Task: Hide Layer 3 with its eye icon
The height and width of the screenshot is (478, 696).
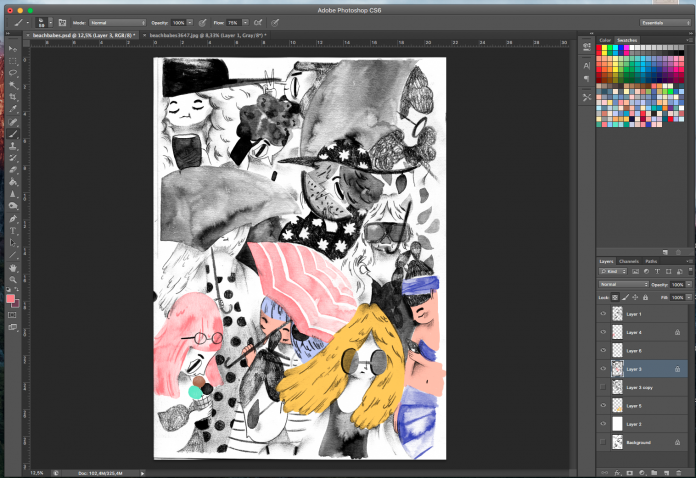Action: click(x=603, y=369)
